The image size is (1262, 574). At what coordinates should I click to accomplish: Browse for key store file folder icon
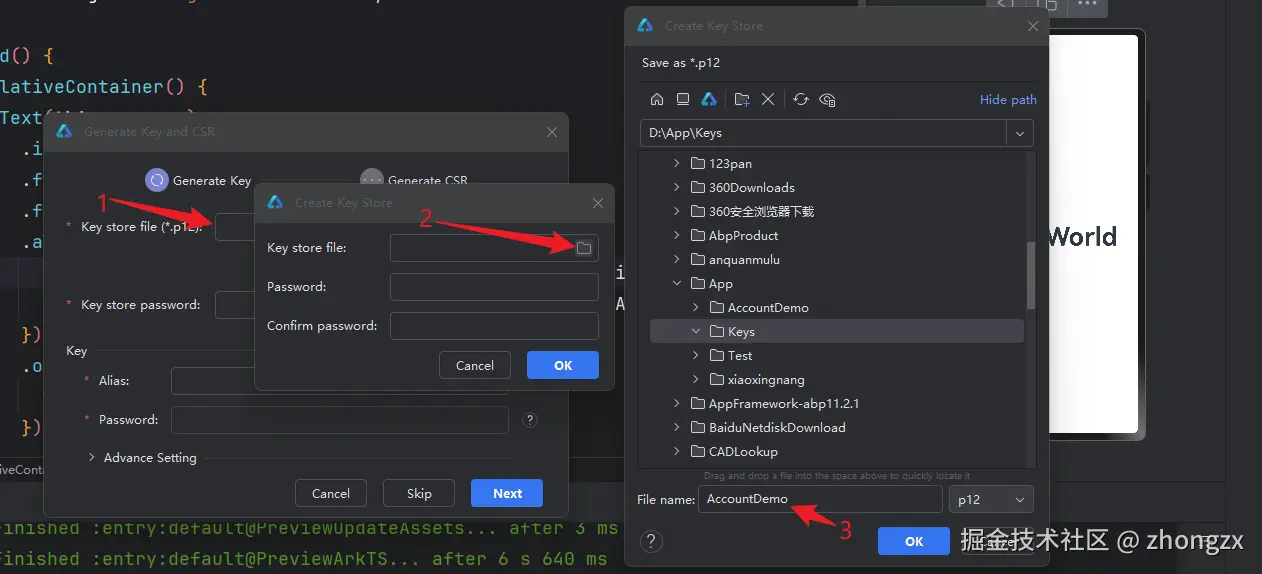[x=584, y=248]
